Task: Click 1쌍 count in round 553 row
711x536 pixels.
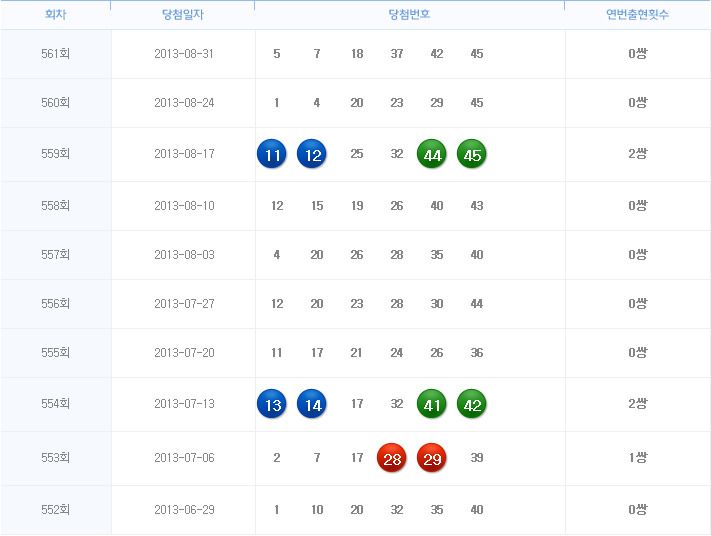Action: tap(638, 457)
